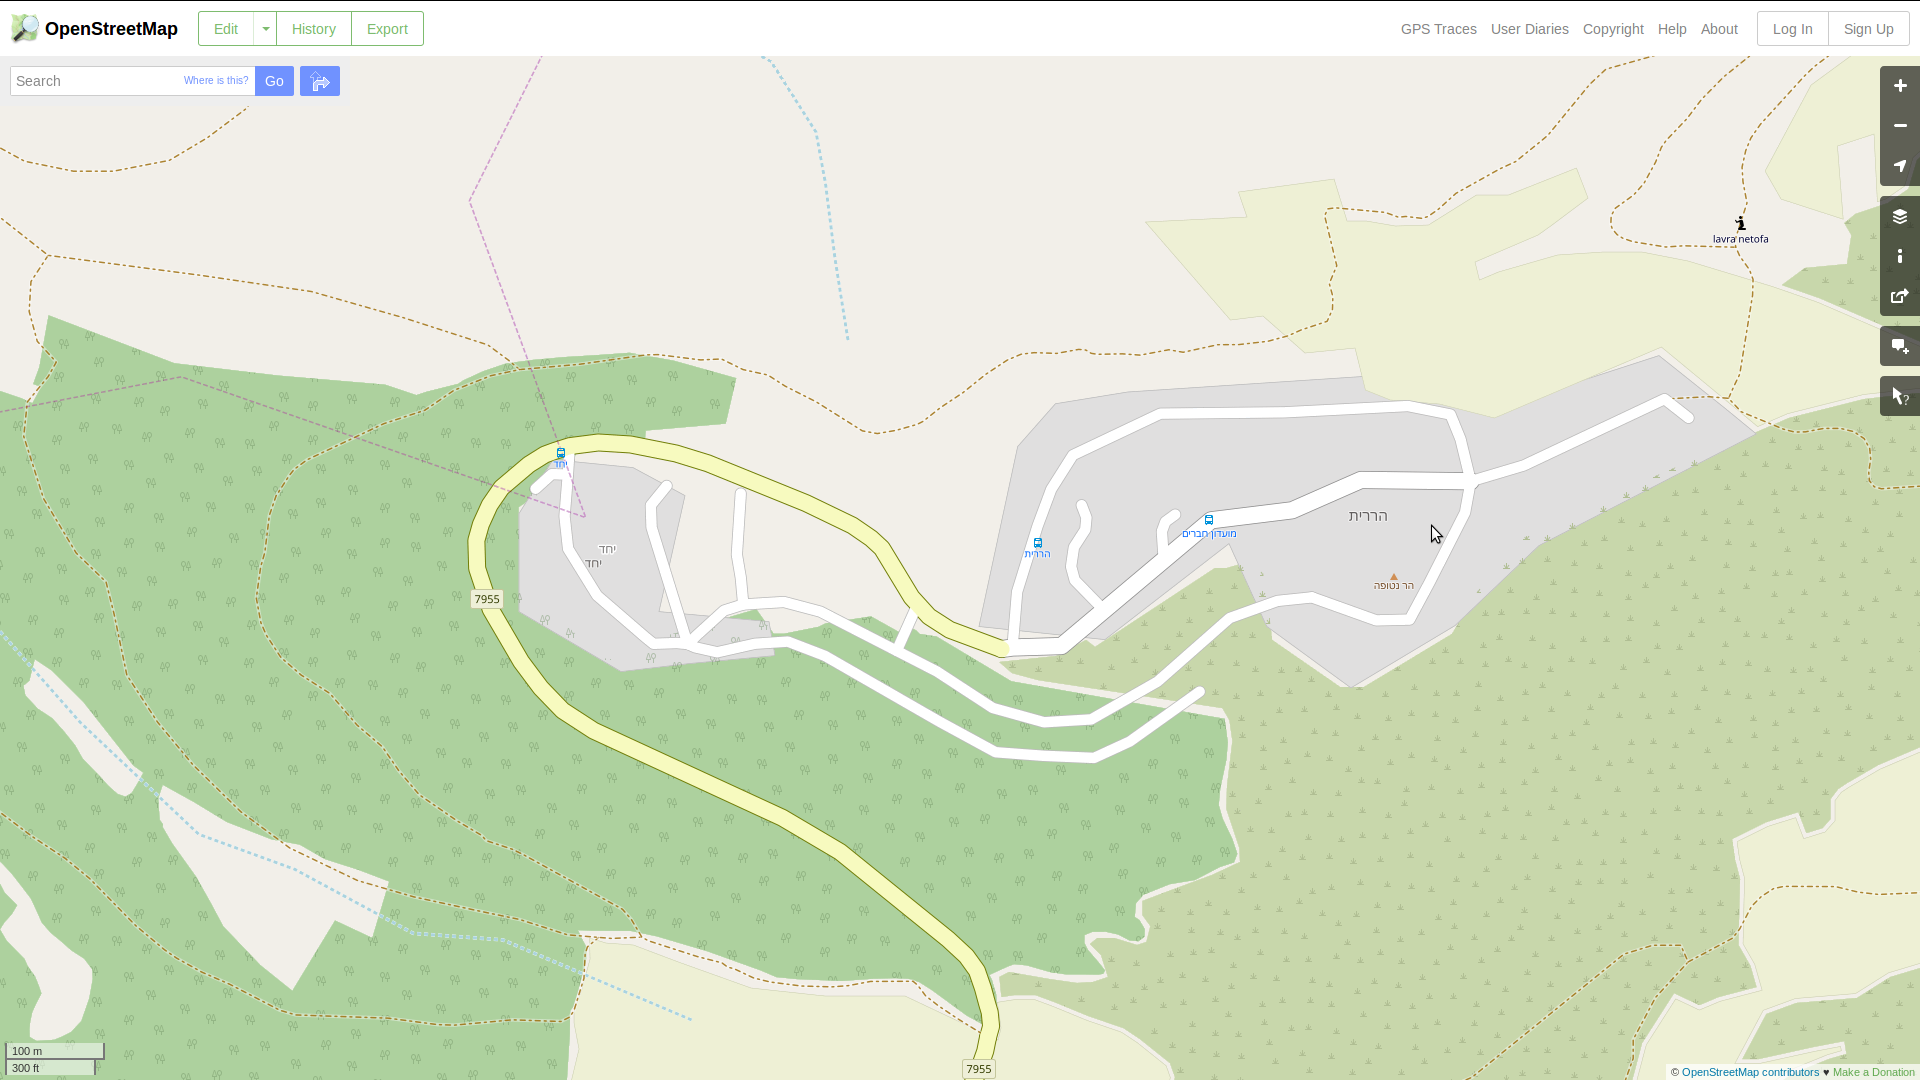
Task: Click the lavra netofa info marker
Action: point(1741,224)
